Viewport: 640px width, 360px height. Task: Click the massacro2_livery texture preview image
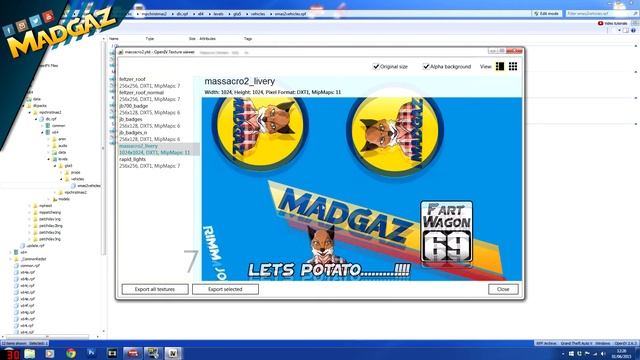[362, 189]
